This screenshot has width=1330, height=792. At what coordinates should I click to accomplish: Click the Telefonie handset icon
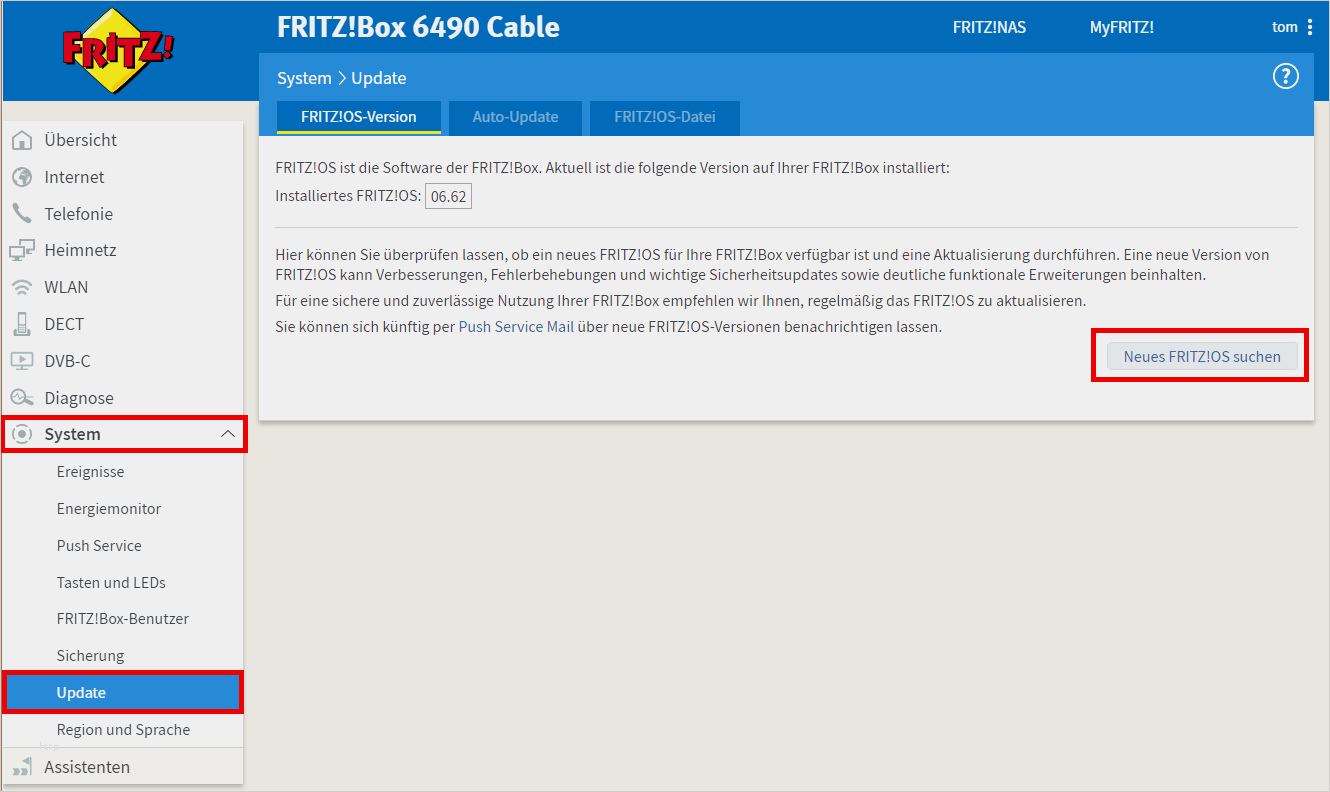tap(22, 214)
